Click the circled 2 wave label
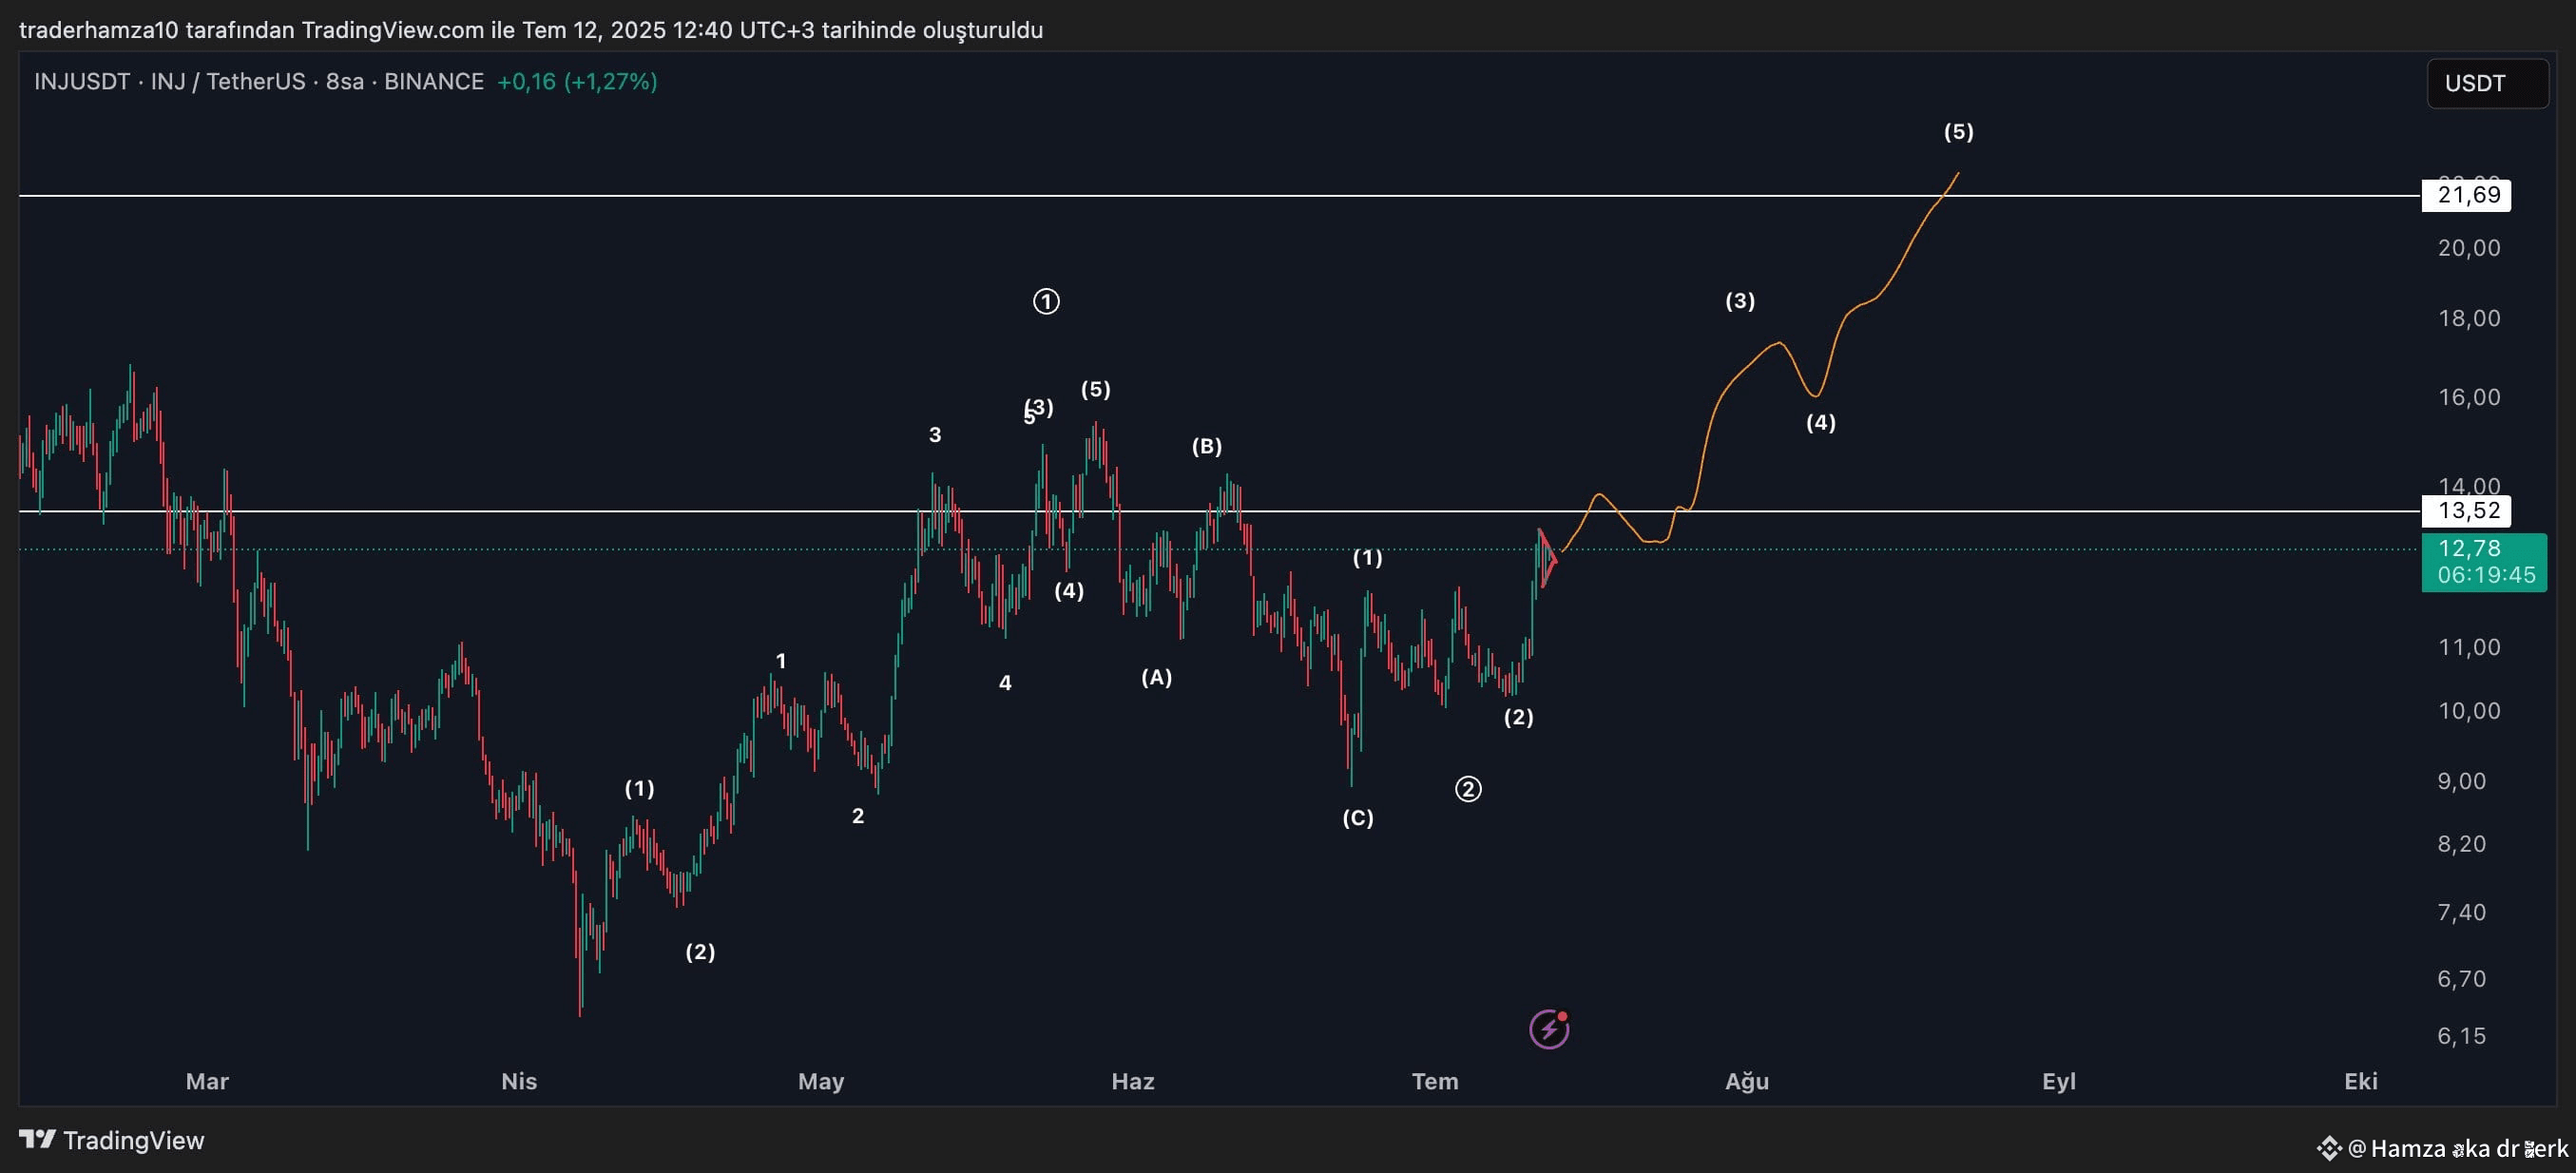Viewport: 2576px width, 1173px height. pos(1468,789)
